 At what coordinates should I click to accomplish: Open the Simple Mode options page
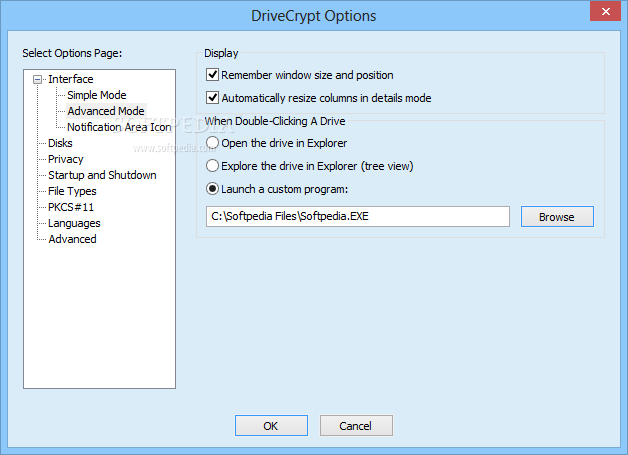pos(97,95)
